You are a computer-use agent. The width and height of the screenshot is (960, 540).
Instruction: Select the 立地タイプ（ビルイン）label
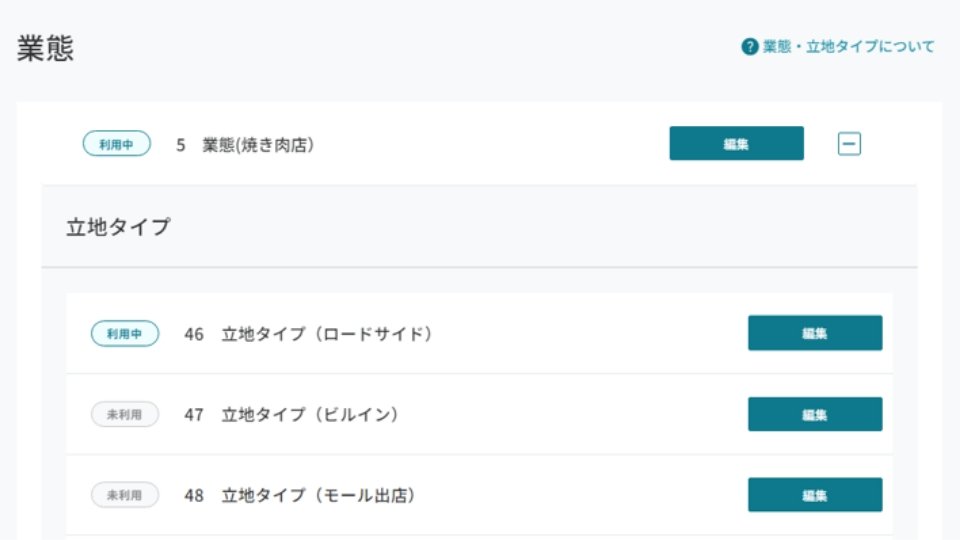(x=310, y=414)
